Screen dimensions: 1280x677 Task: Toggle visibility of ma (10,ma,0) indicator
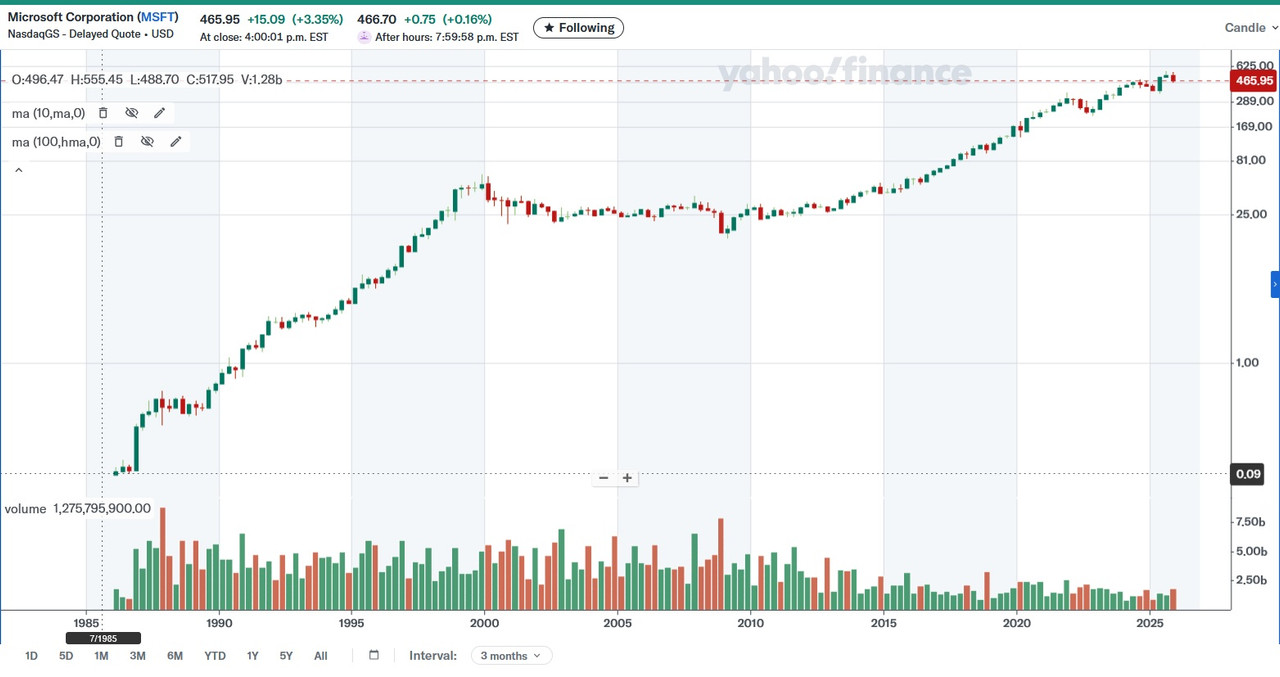click(x=131, y=113)
